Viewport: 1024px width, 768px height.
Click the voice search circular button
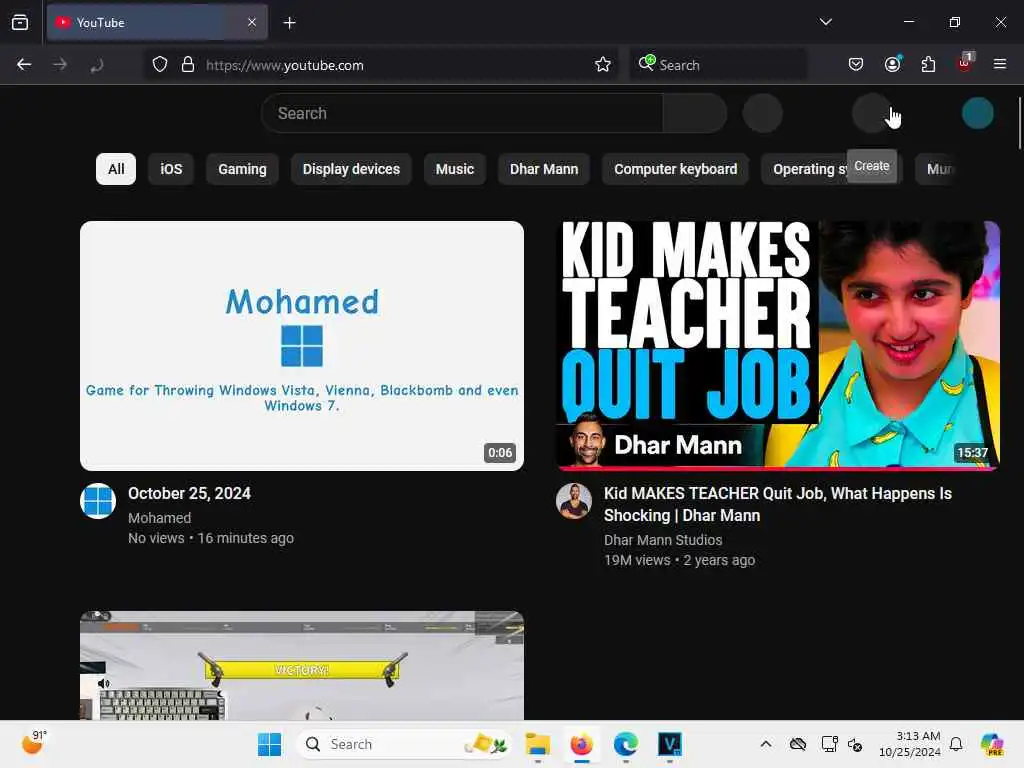coord(763,114)
